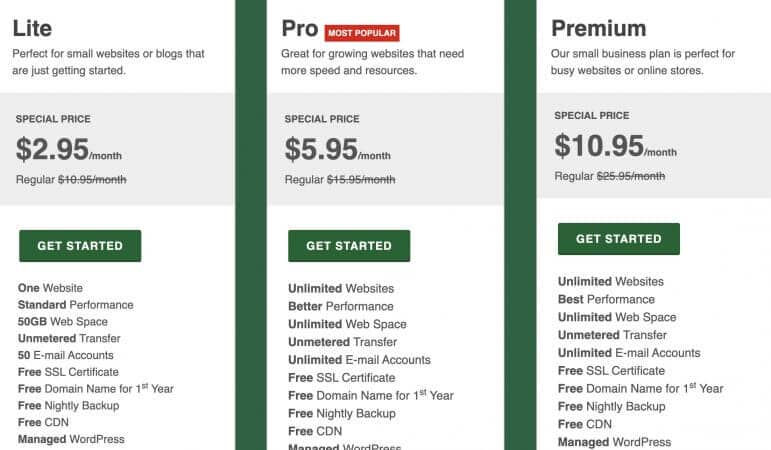Click Get Started under Premium plan
The image size is (771, 450).
click(x=619, y=239)
